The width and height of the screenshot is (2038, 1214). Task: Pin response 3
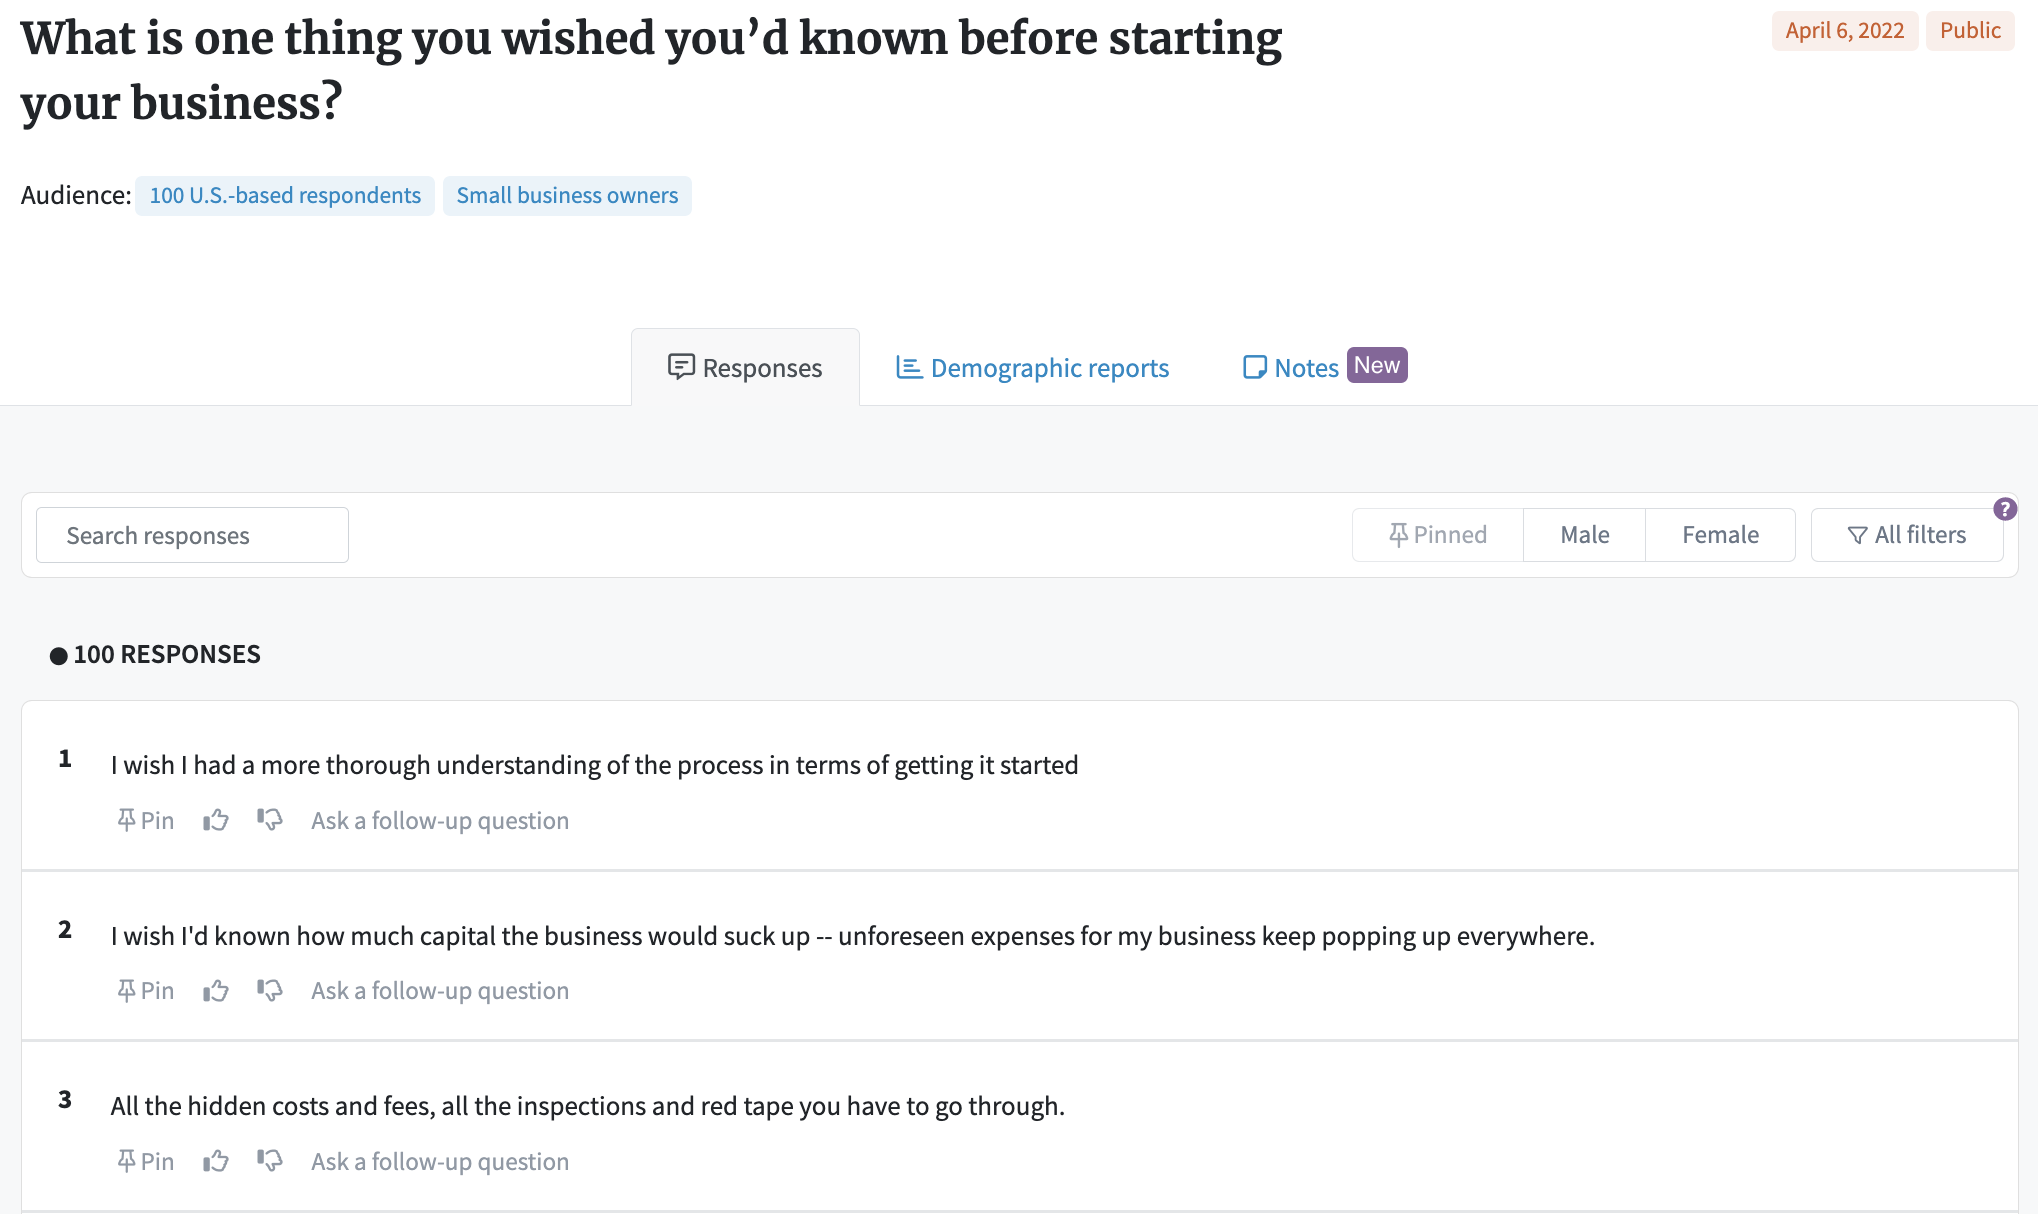[146, 1162]
